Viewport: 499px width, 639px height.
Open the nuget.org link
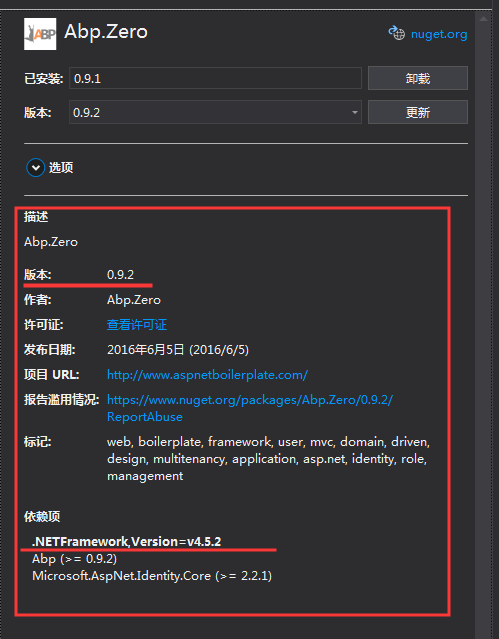pos(439,34)
